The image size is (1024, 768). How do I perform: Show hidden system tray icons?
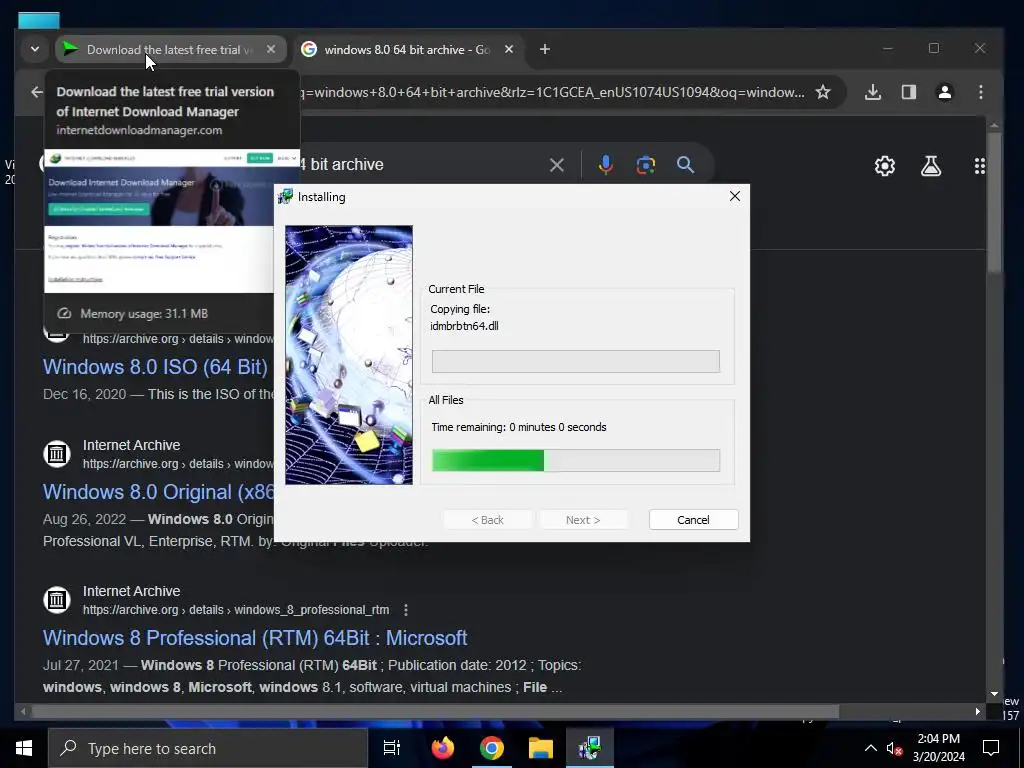coord(871,748)
